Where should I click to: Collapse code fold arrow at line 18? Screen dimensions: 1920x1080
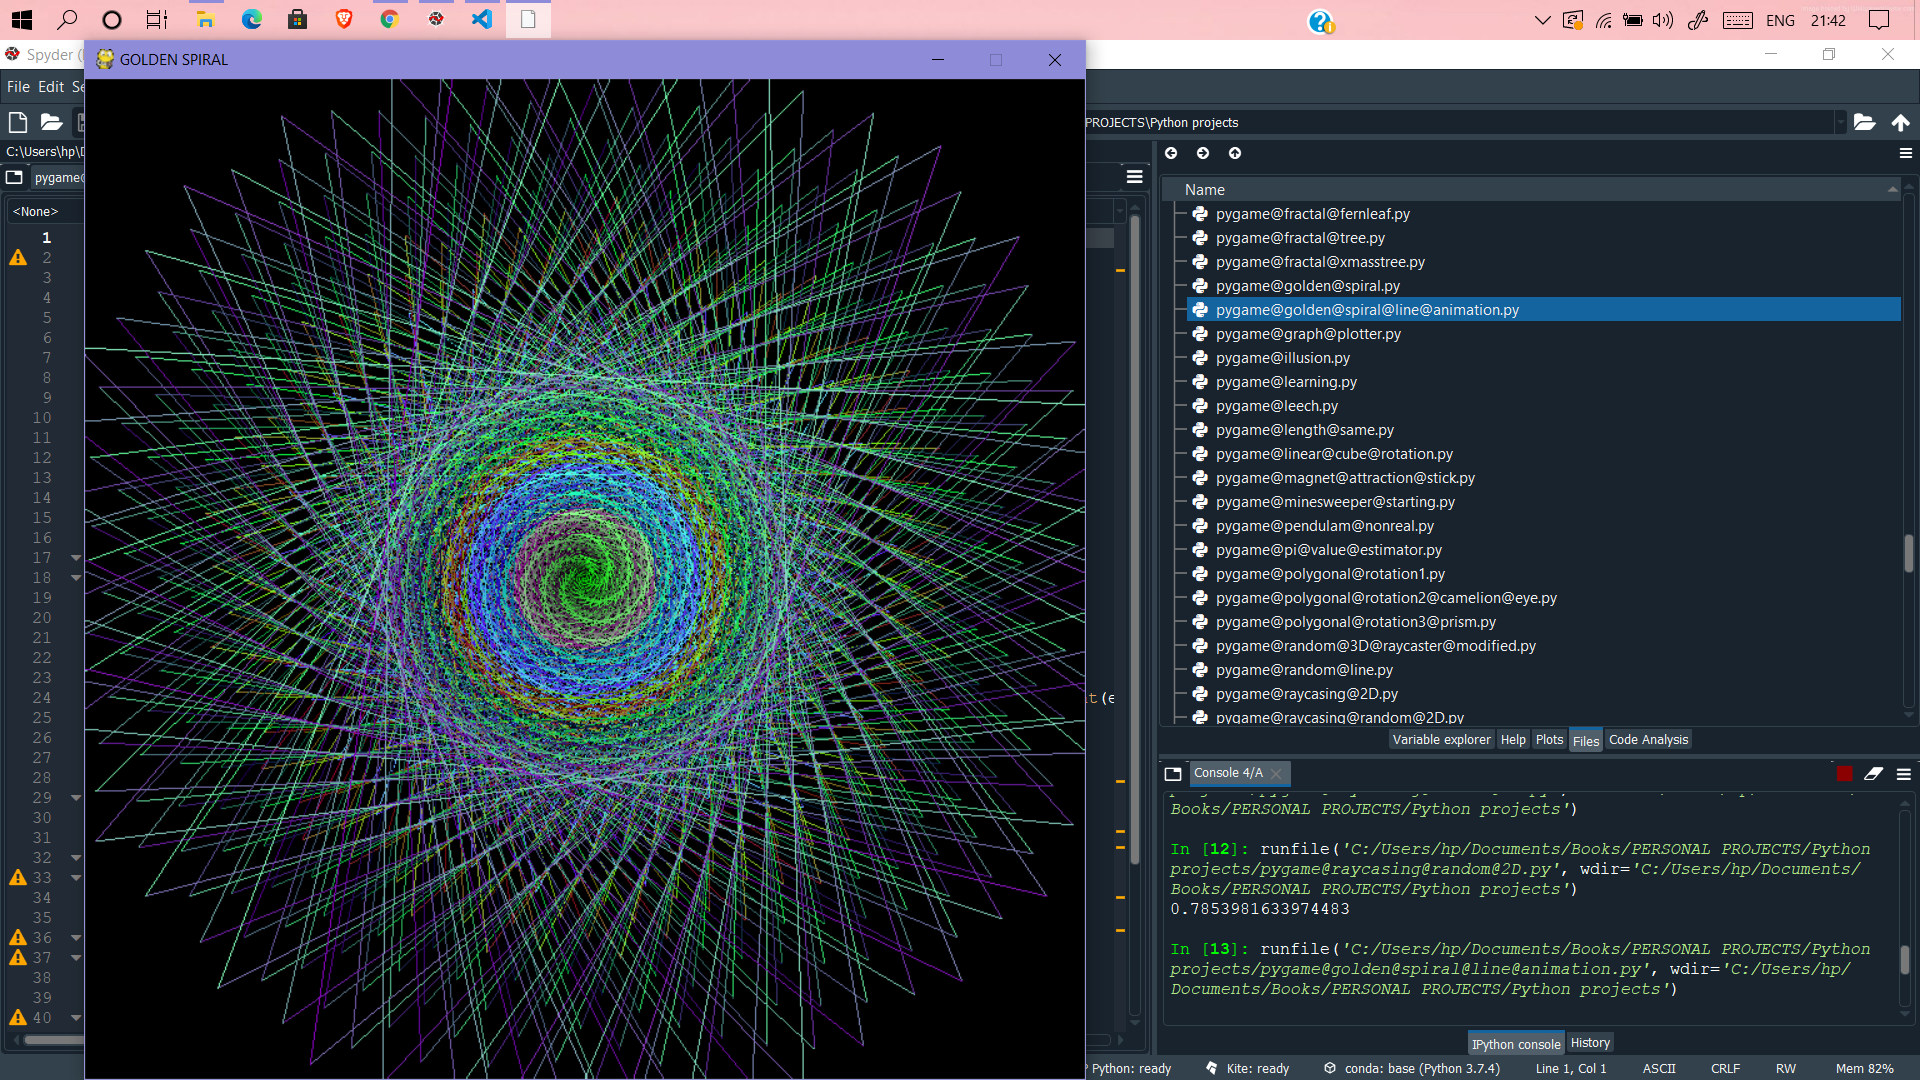tap(76, 577)
